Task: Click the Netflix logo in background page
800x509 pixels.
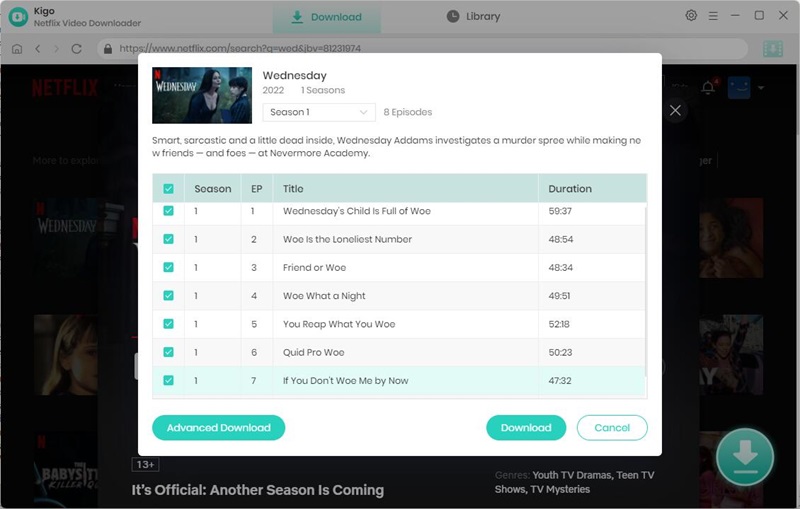Action: tap(65, 88)
